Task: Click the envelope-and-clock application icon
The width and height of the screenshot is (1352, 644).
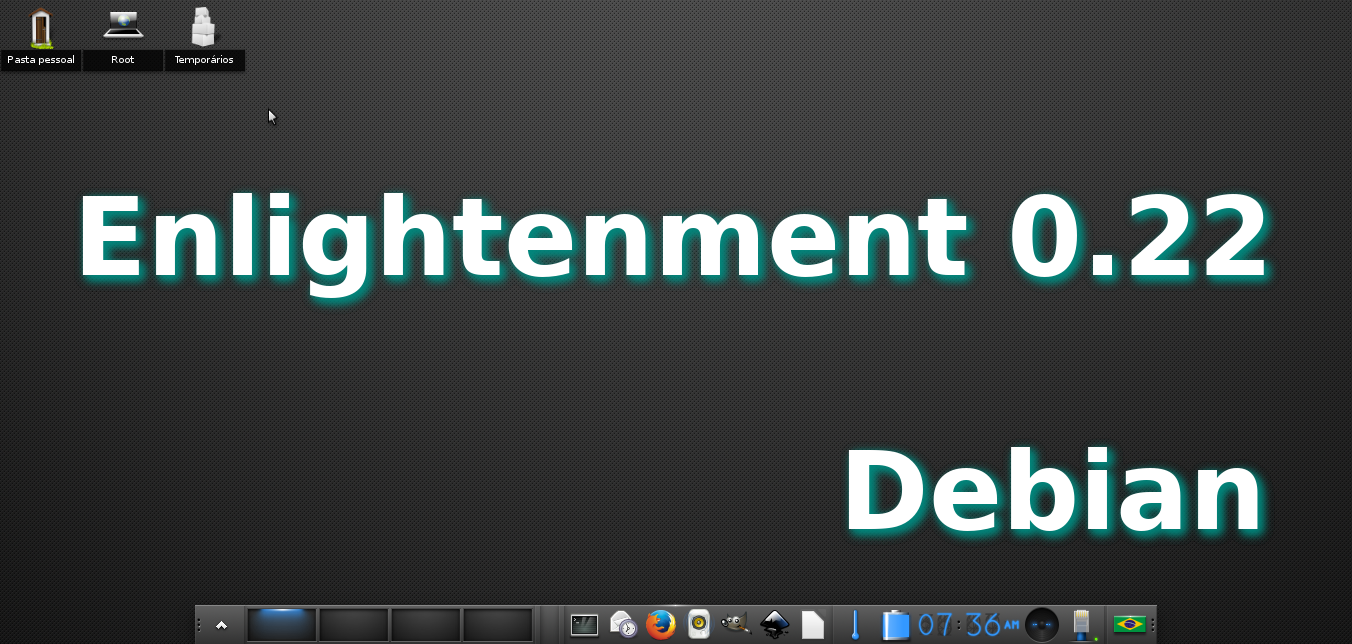Action: coord(621,624)
